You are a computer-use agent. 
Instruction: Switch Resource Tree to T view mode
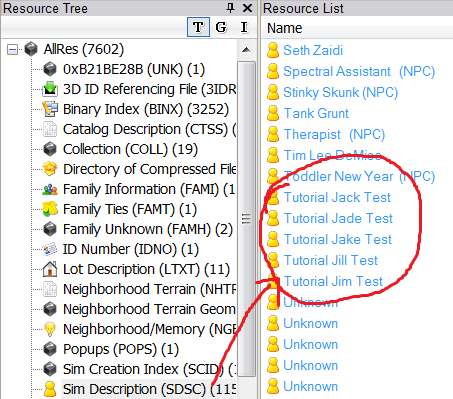click(x=198, y=27)
